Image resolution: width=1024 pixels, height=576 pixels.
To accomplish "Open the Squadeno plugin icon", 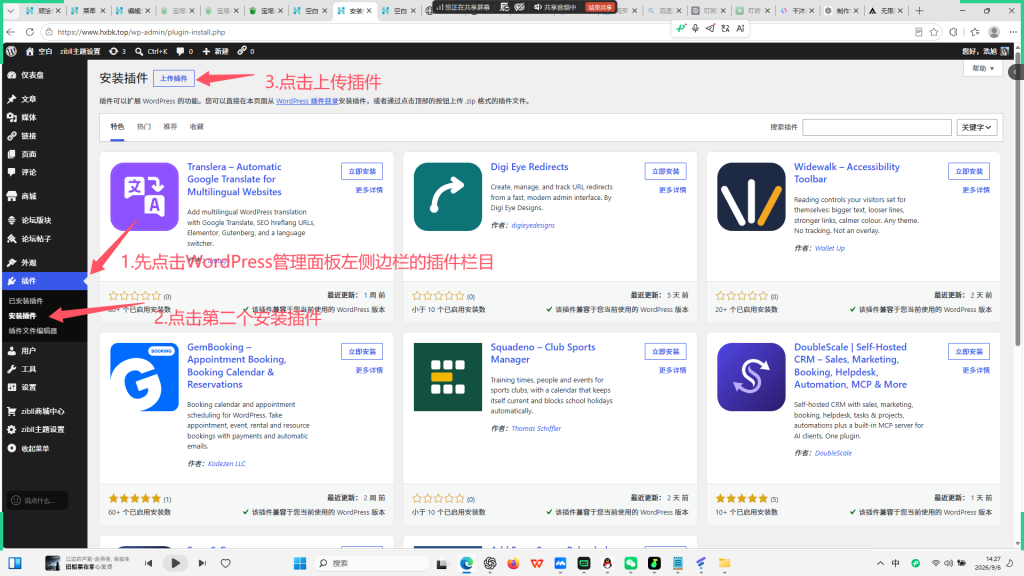I will click(448, 377).
